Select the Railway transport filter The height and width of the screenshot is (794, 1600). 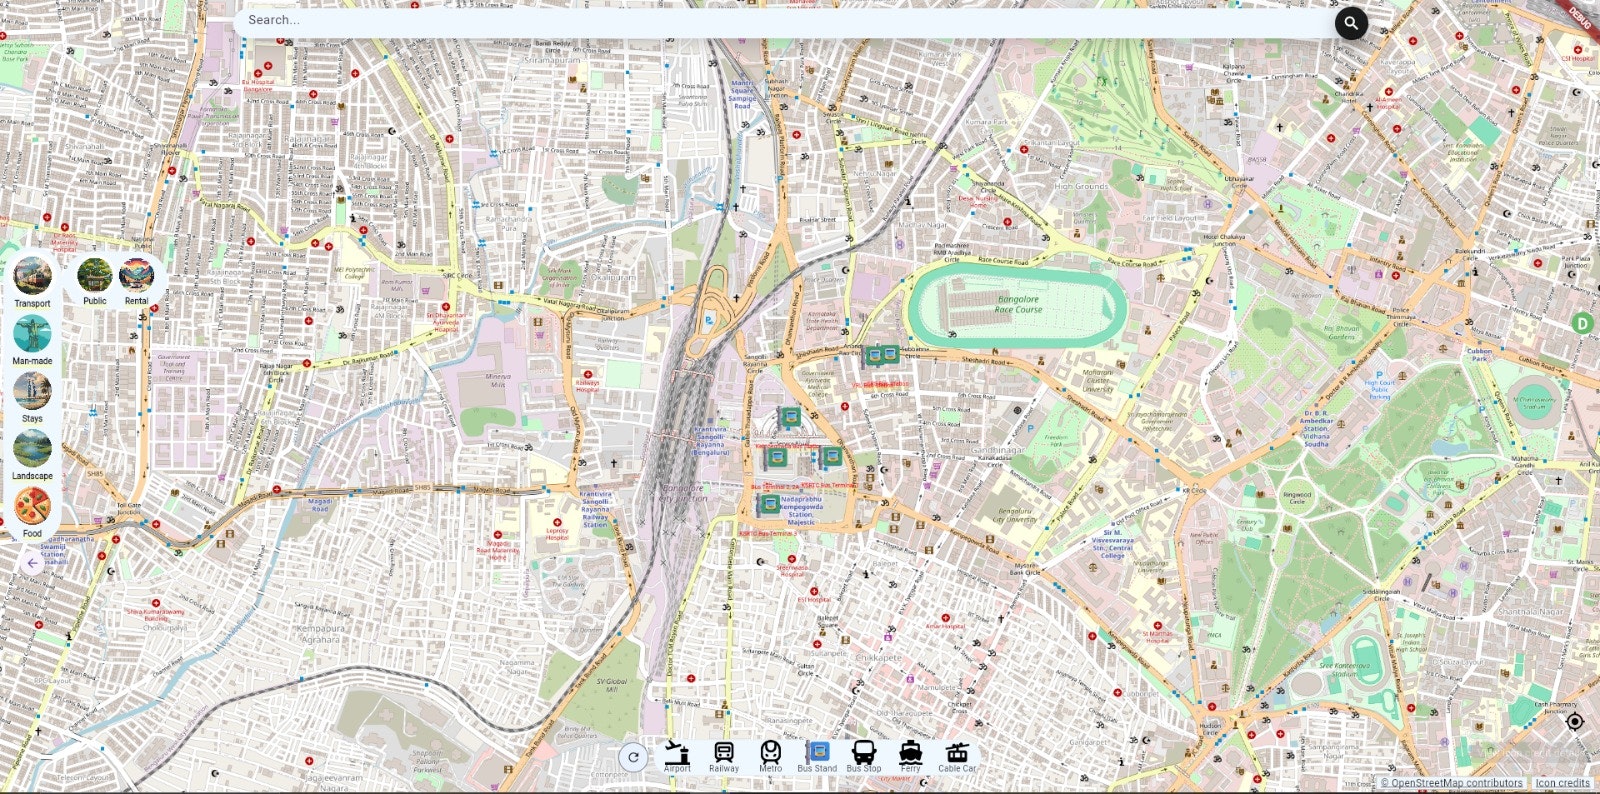724,755
